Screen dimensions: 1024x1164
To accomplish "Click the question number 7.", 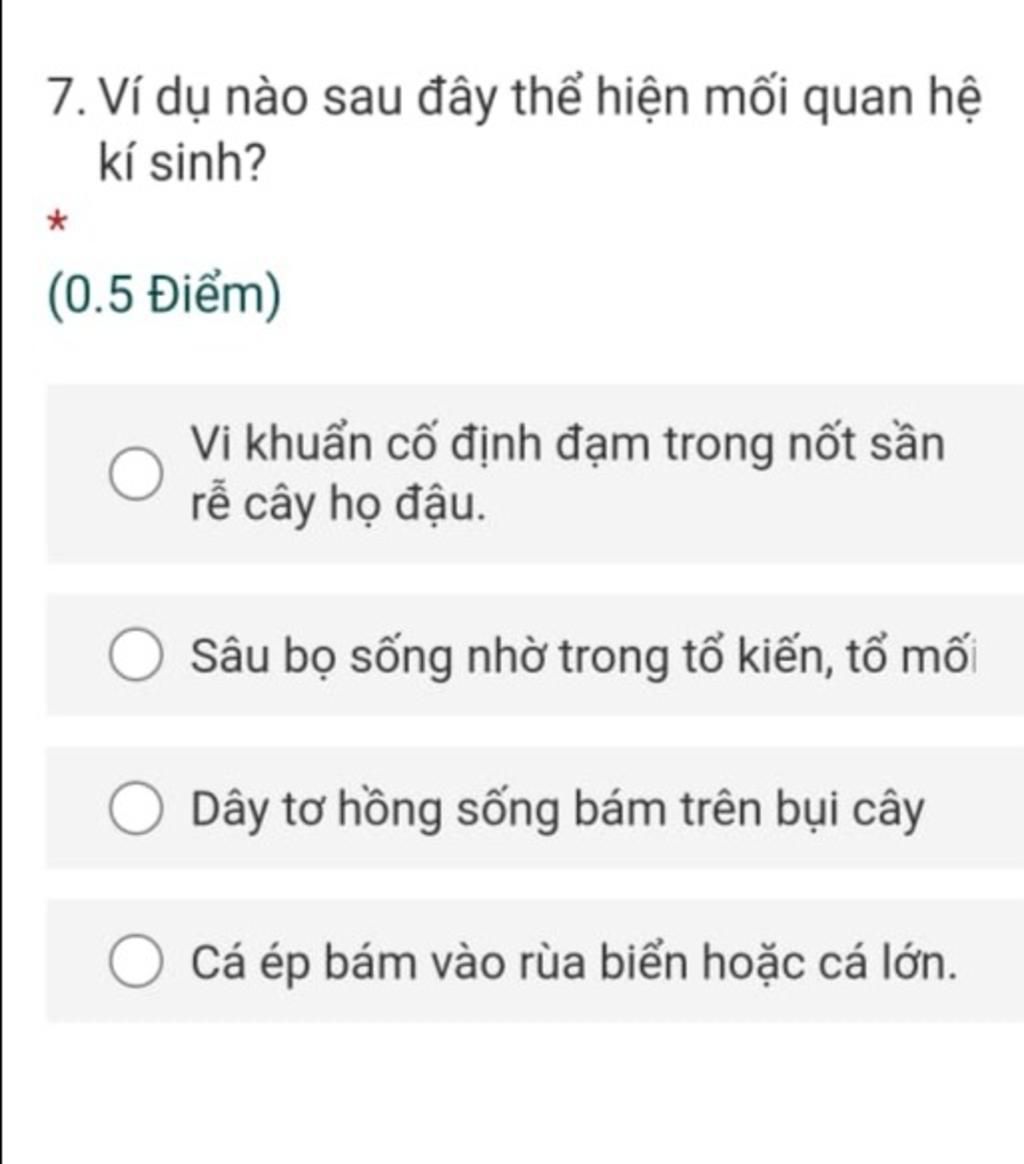I will pos(65,98).
